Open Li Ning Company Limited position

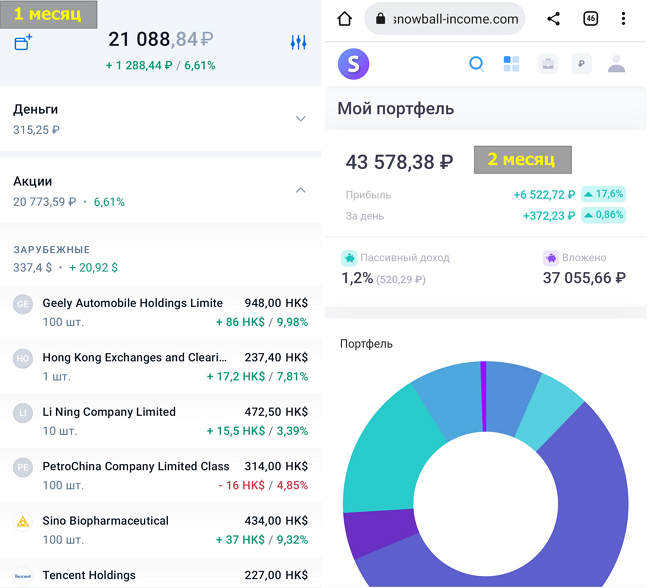click(160, 421)
